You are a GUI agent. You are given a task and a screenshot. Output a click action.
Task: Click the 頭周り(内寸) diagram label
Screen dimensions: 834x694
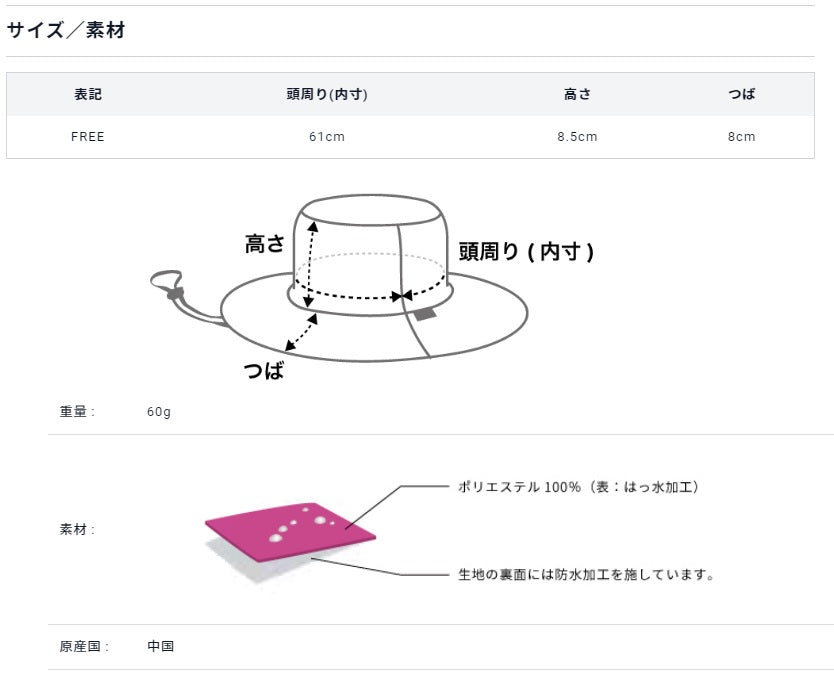click(526, 251)
